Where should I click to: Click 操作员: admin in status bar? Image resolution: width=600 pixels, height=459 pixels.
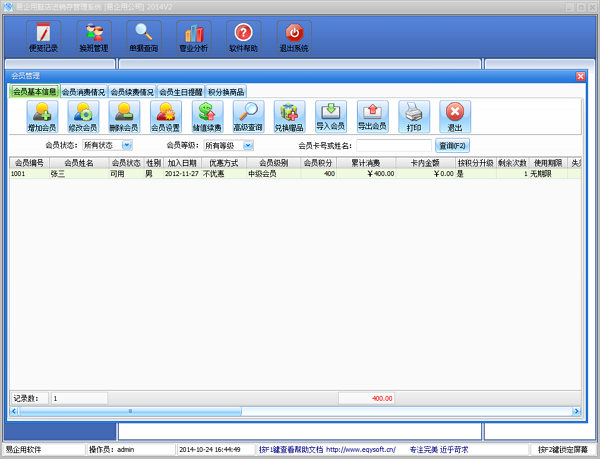pos(111,449)
